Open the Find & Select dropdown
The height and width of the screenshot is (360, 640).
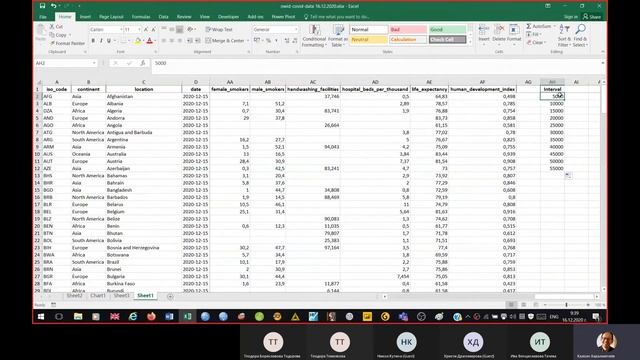tap(580, 36)
